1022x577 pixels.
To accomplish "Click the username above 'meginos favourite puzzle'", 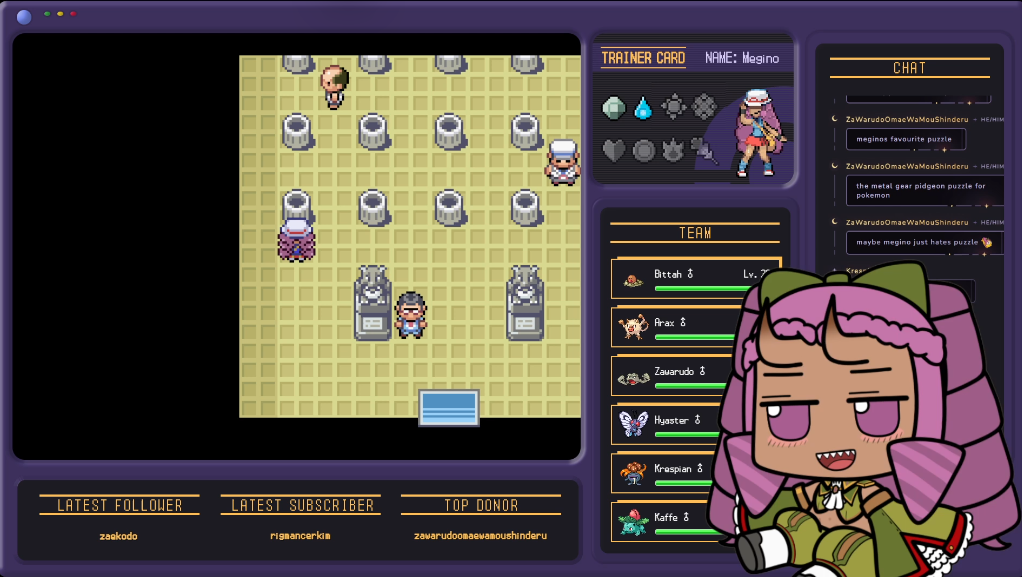I will [x=907, y=119].
